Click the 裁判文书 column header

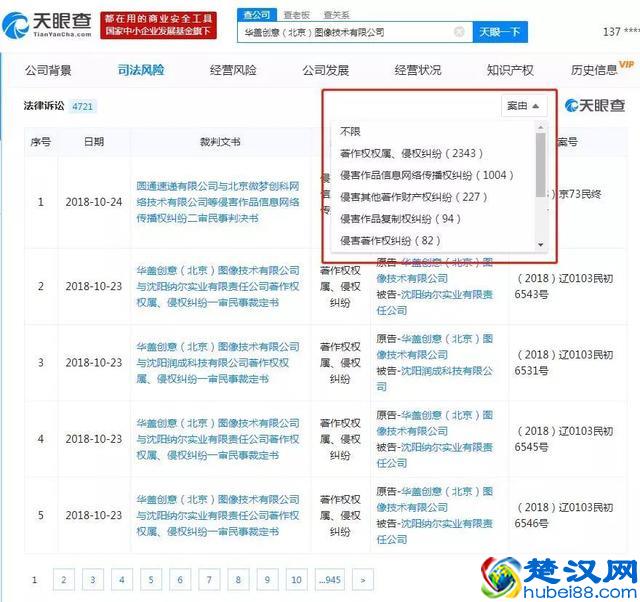coord(220,142)
